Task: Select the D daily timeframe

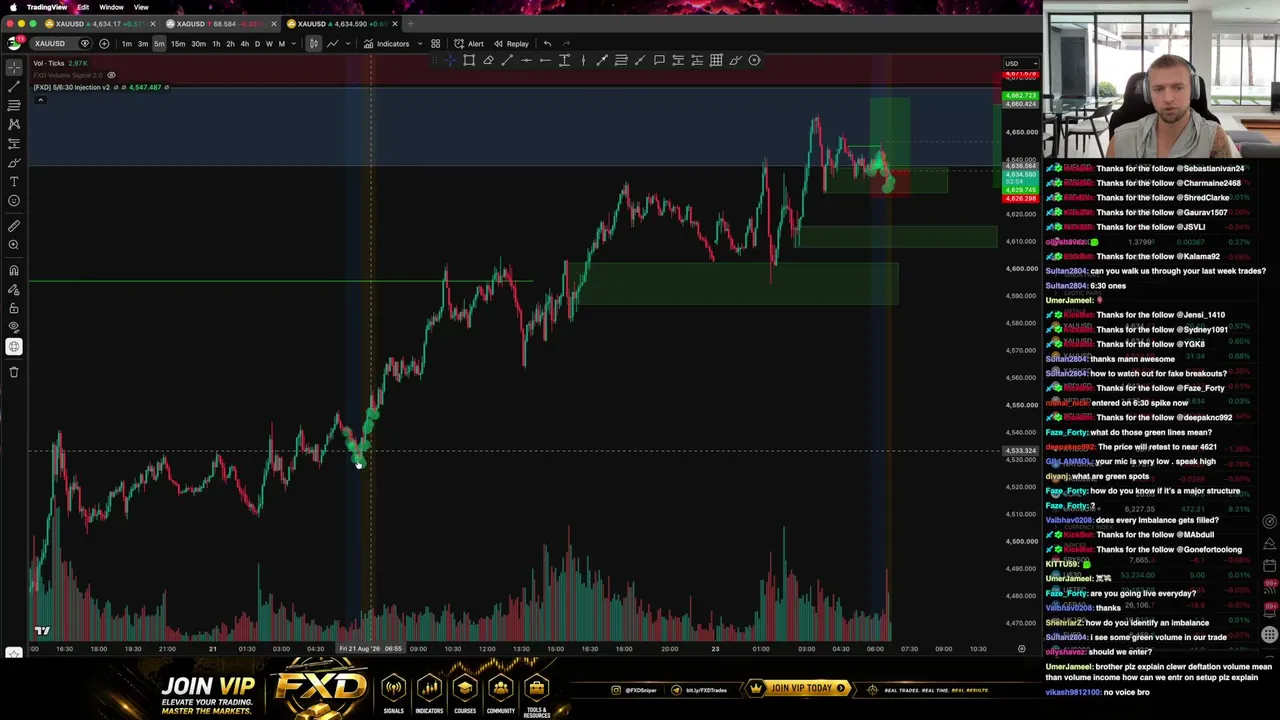Action: 257,44
